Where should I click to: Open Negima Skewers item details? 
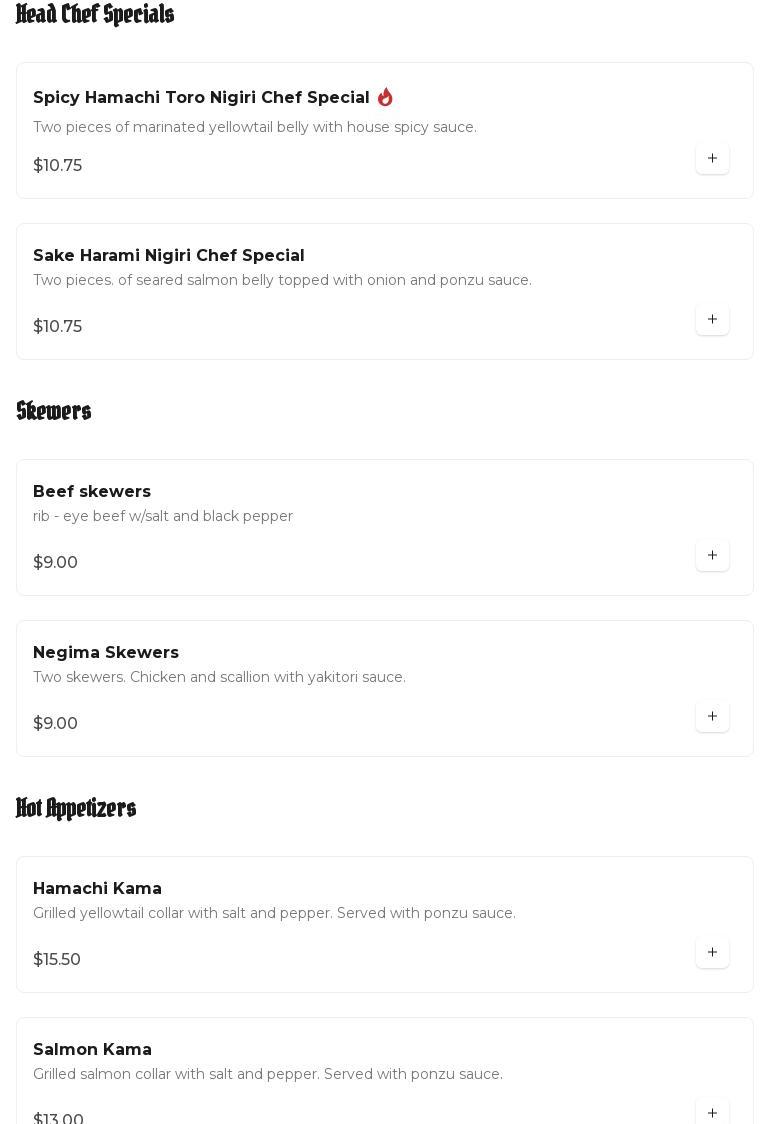tap(106, 652)
